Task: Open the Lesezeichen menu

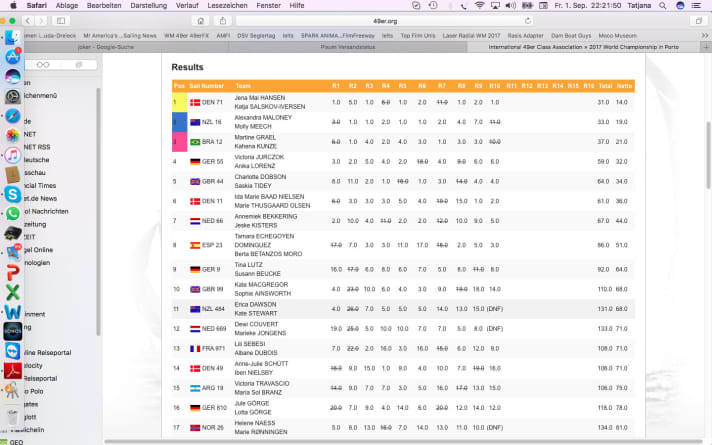Action: point(227,5)
